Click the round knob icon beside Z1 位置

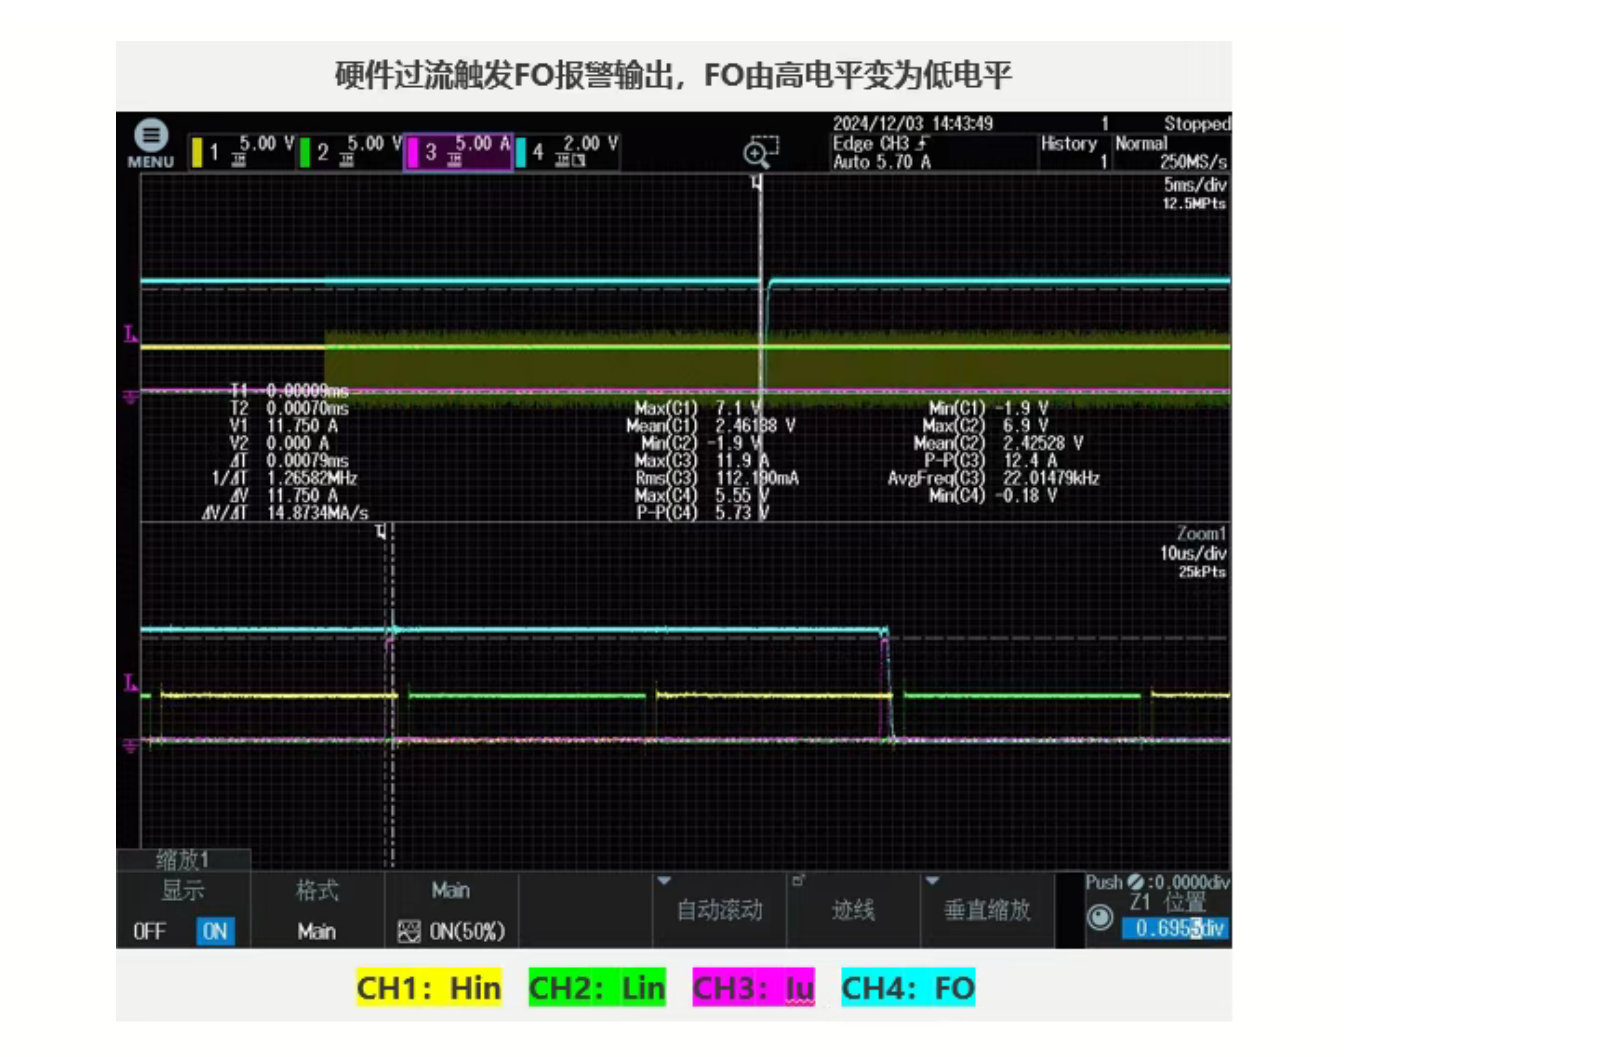pyautogui.click(x=1100, y=917)
